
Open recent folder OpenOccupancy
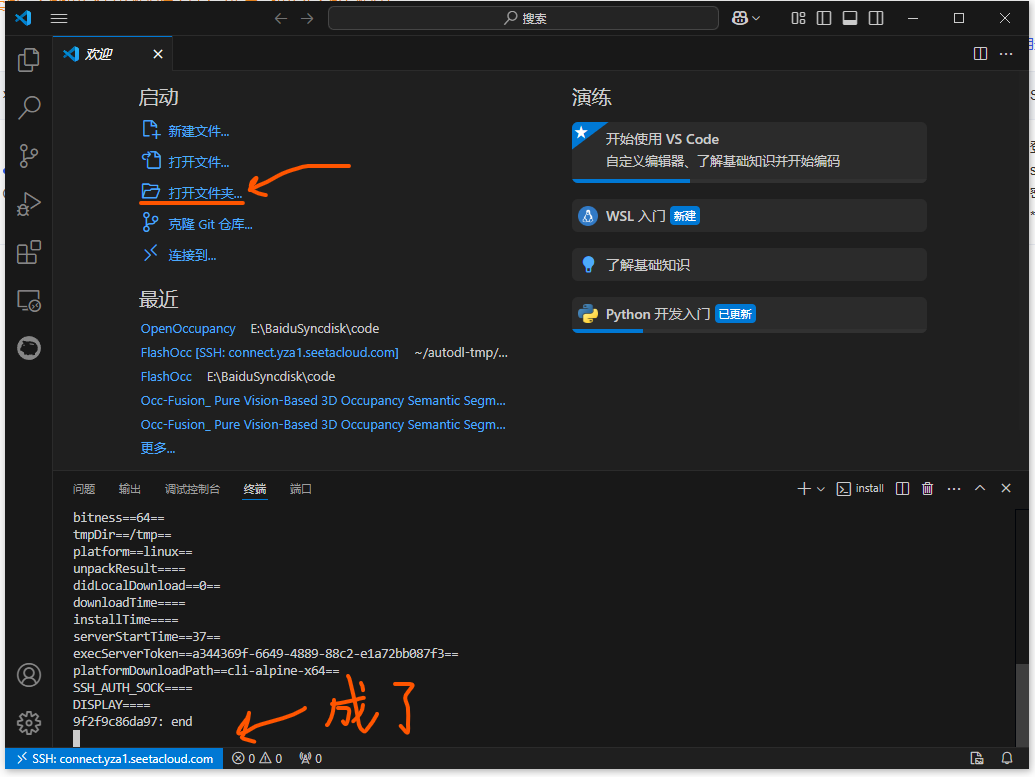[x=188, y=329]
